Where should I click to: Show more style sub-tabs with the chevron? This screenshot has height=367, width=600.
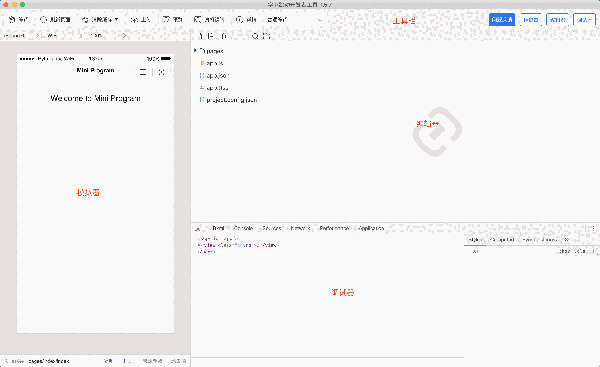click(567, 240)
